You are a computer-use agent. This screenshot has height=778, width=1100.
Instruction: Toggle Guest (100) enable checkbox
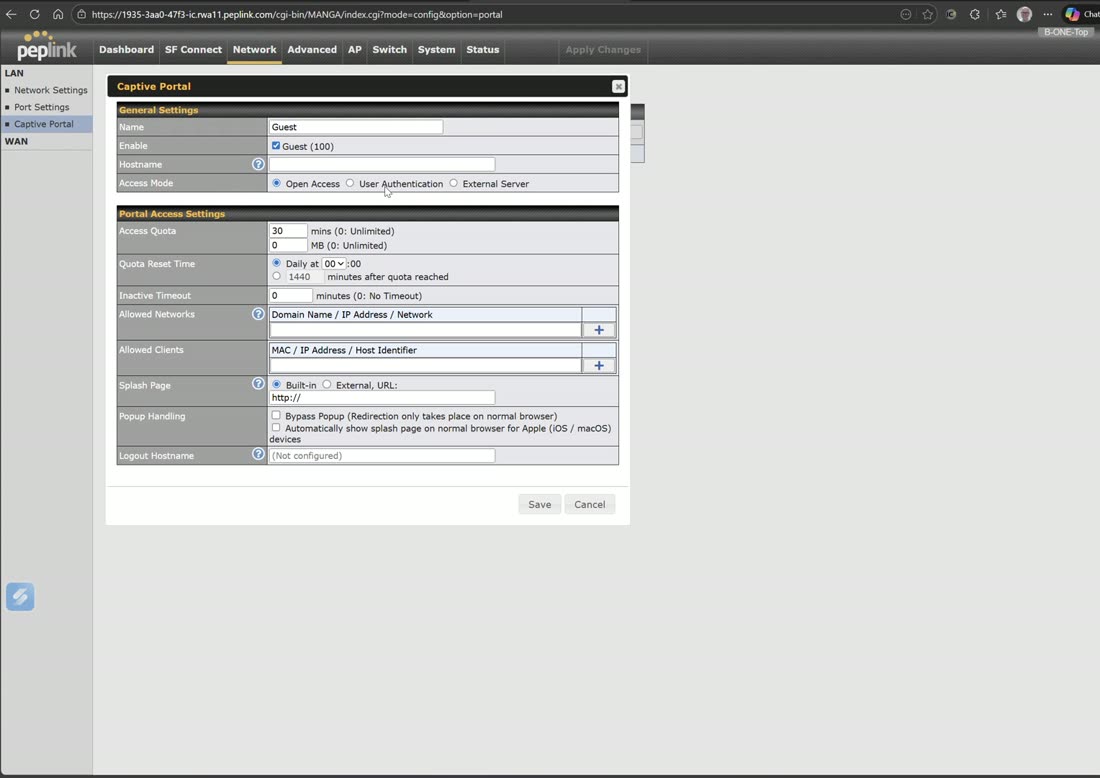tap(276, 146)
